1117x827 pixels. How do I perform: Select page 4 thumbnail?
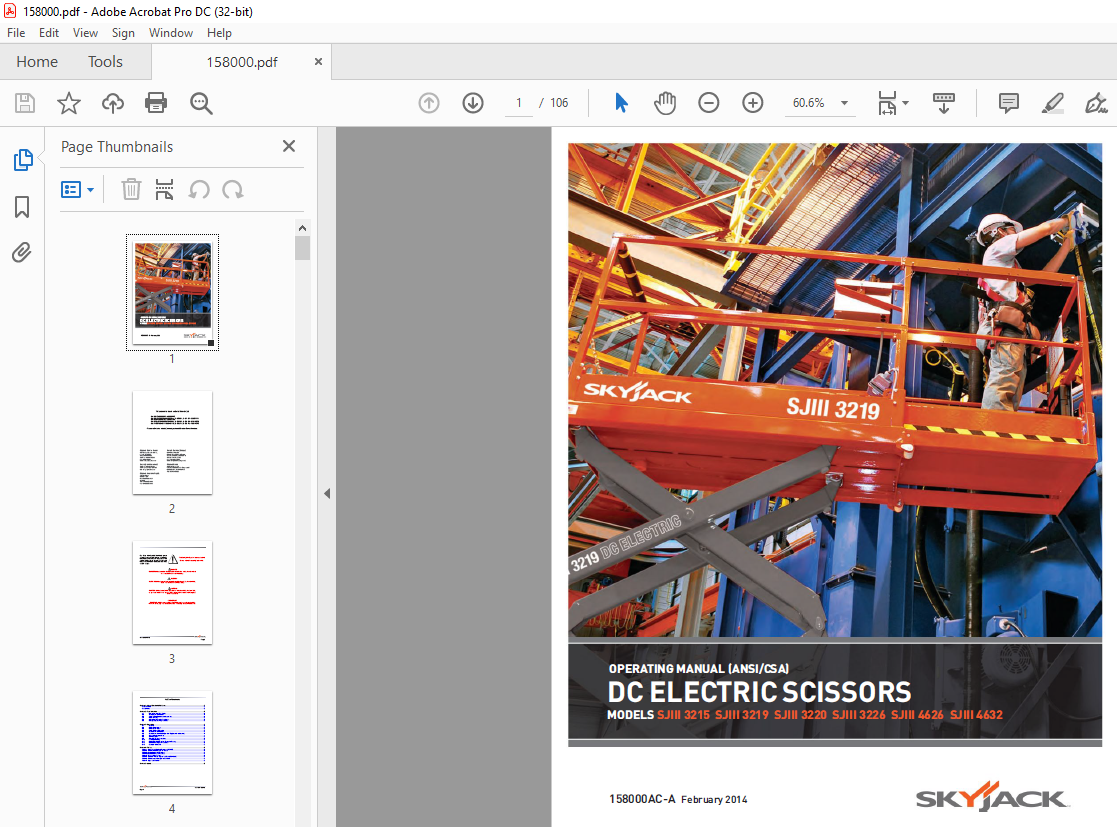(172, 743)
